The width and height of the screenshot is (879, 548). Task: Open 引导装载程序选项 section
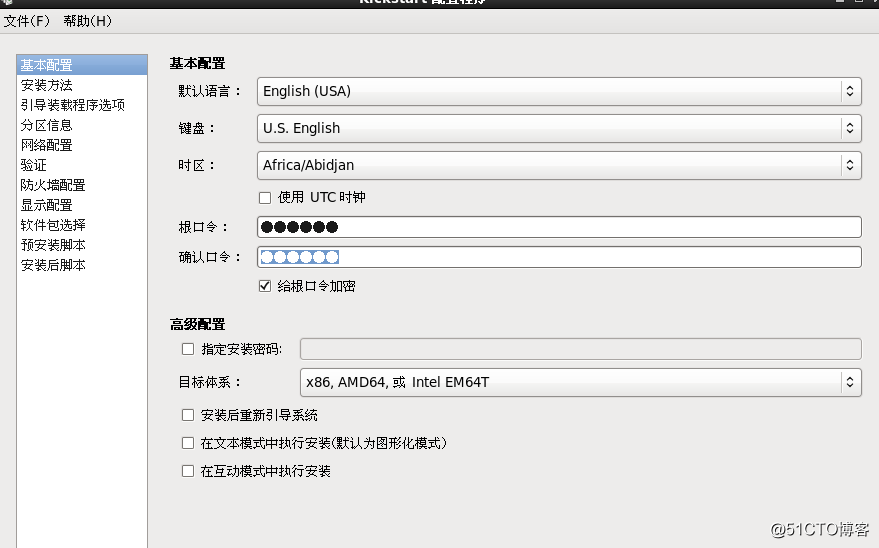(x=82, y=105)
